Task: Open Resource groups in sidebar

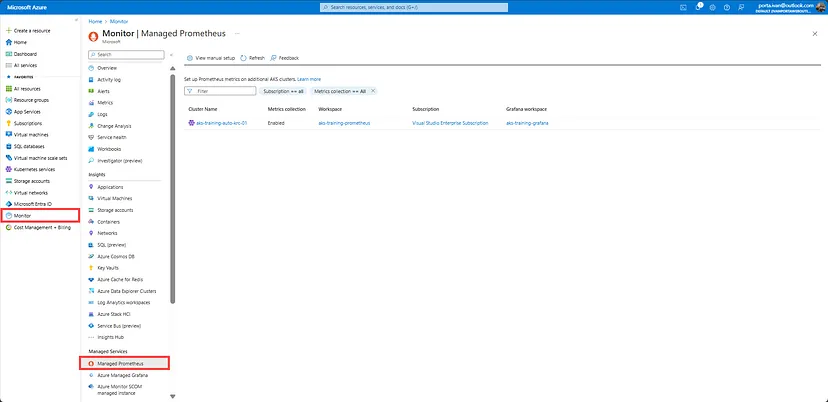Action: 31,100
